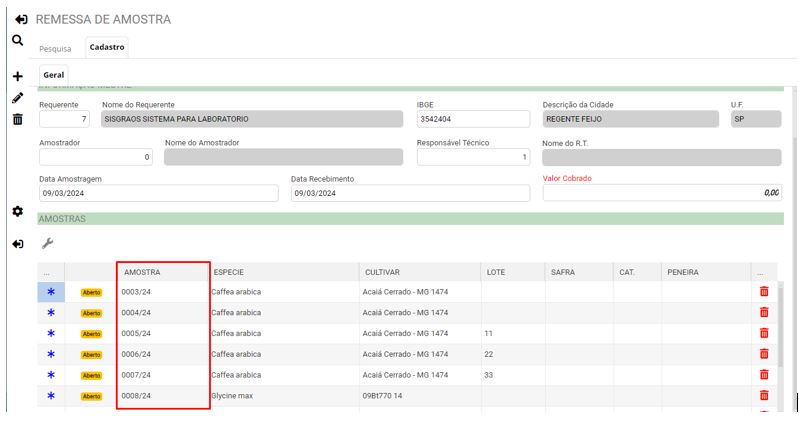Click the Aberto status badge for 0004/24
Screen dimensions: 799x425
pos(91,313)
